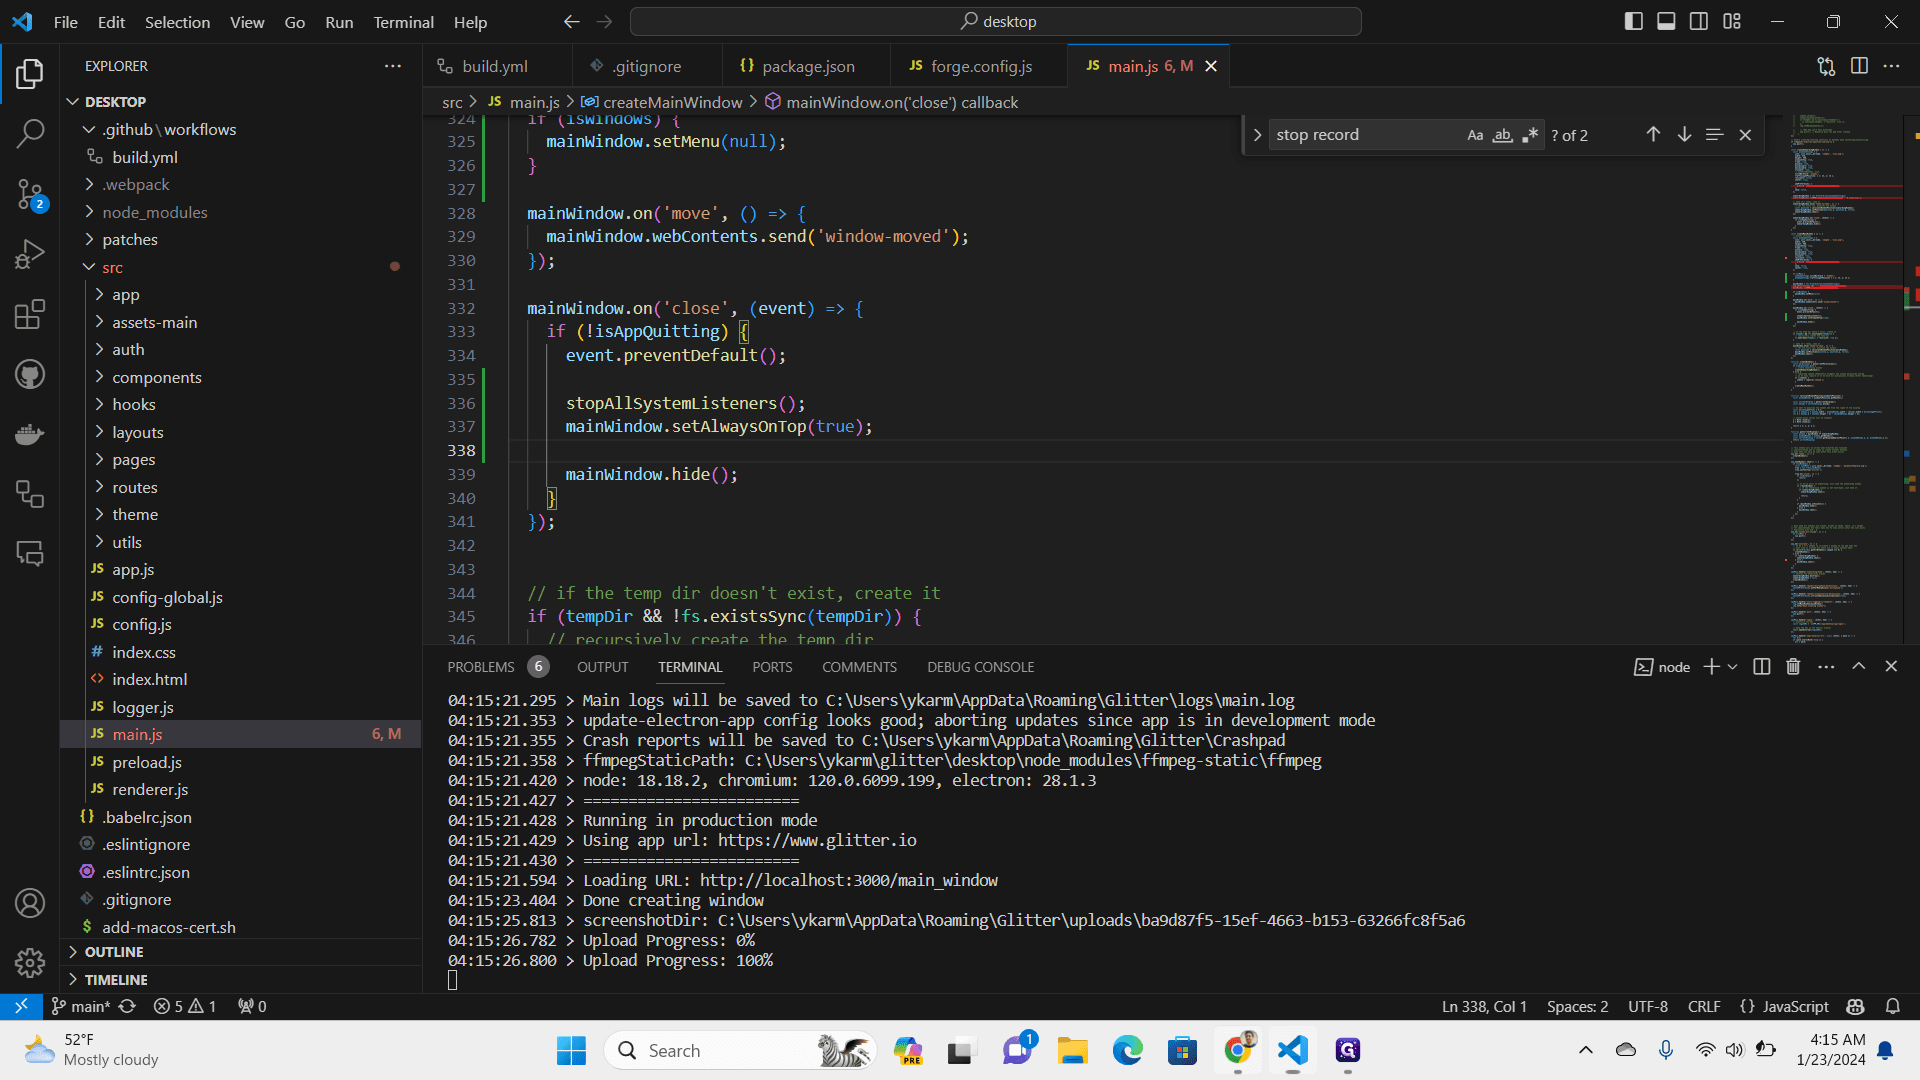Expand the OUTLINE section

pyautogui.click(x=113, y=952)
